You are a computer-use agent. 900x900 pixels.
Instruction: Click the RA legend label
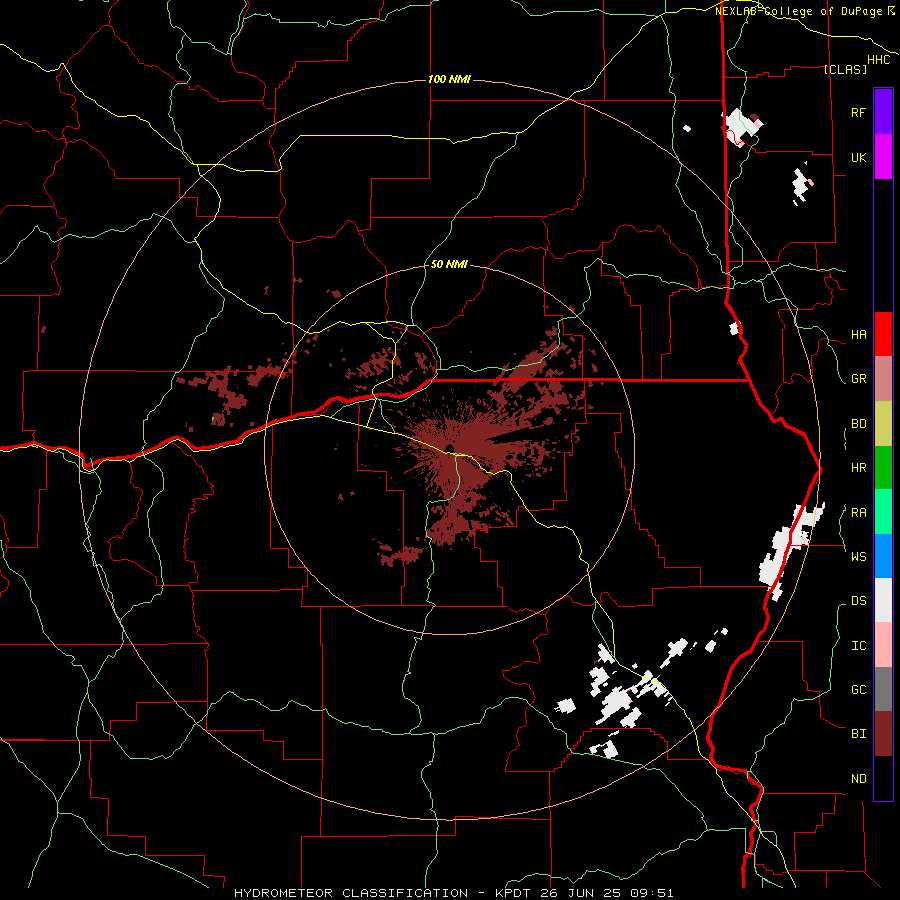pos(859,513)
